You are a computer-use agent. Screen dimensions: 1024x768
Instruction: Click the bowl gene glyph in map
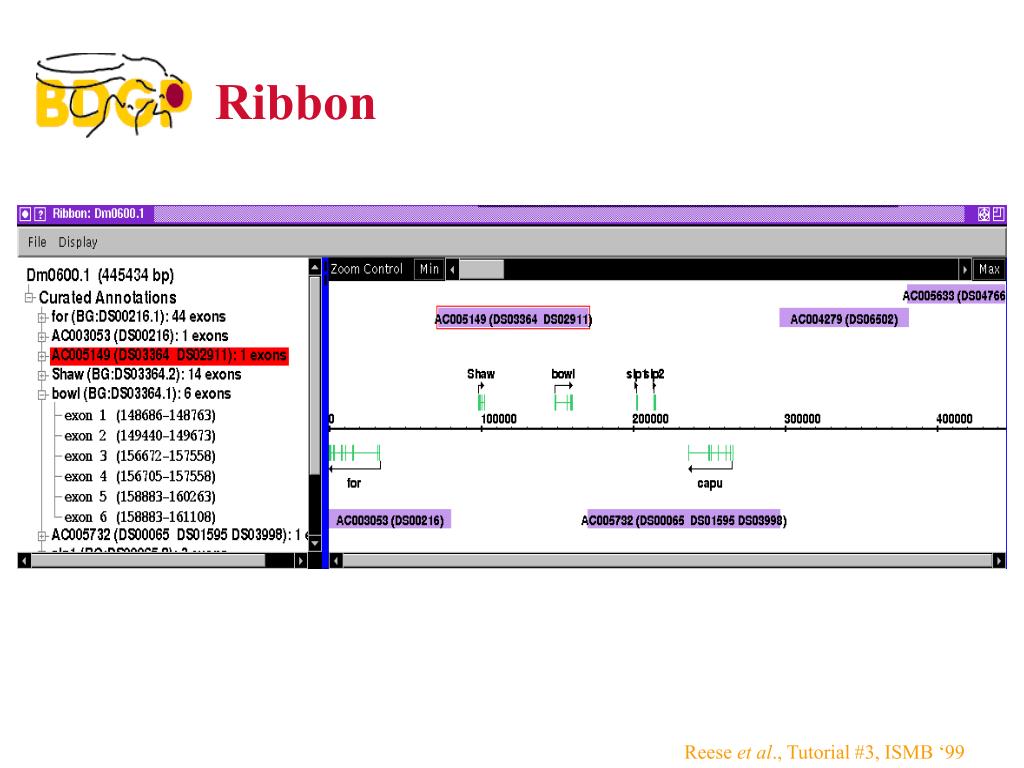tap(564, 403)
